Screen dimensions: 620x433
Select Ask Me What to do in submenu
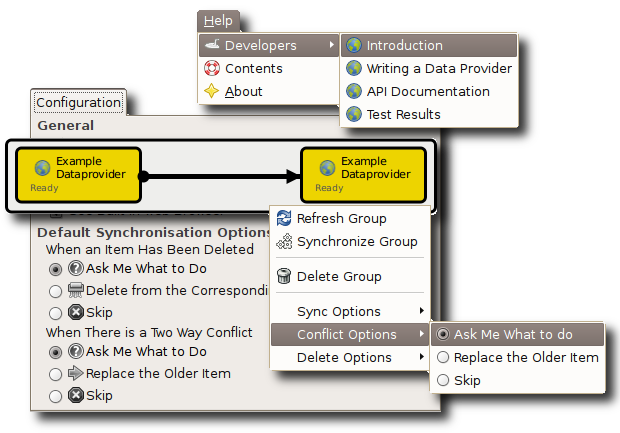pos(517,334)
